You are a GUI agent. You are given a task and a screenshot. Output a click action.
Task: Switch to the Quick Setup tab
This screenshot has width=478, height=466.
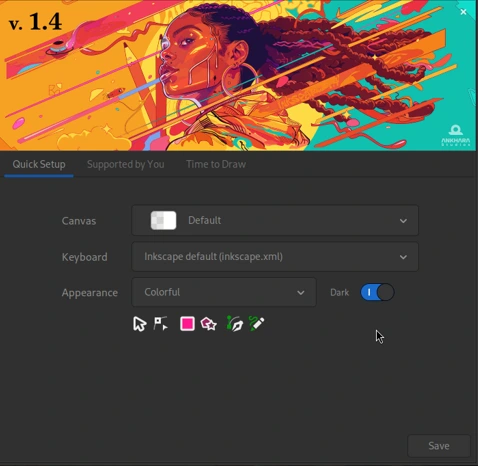pos(39,164)
